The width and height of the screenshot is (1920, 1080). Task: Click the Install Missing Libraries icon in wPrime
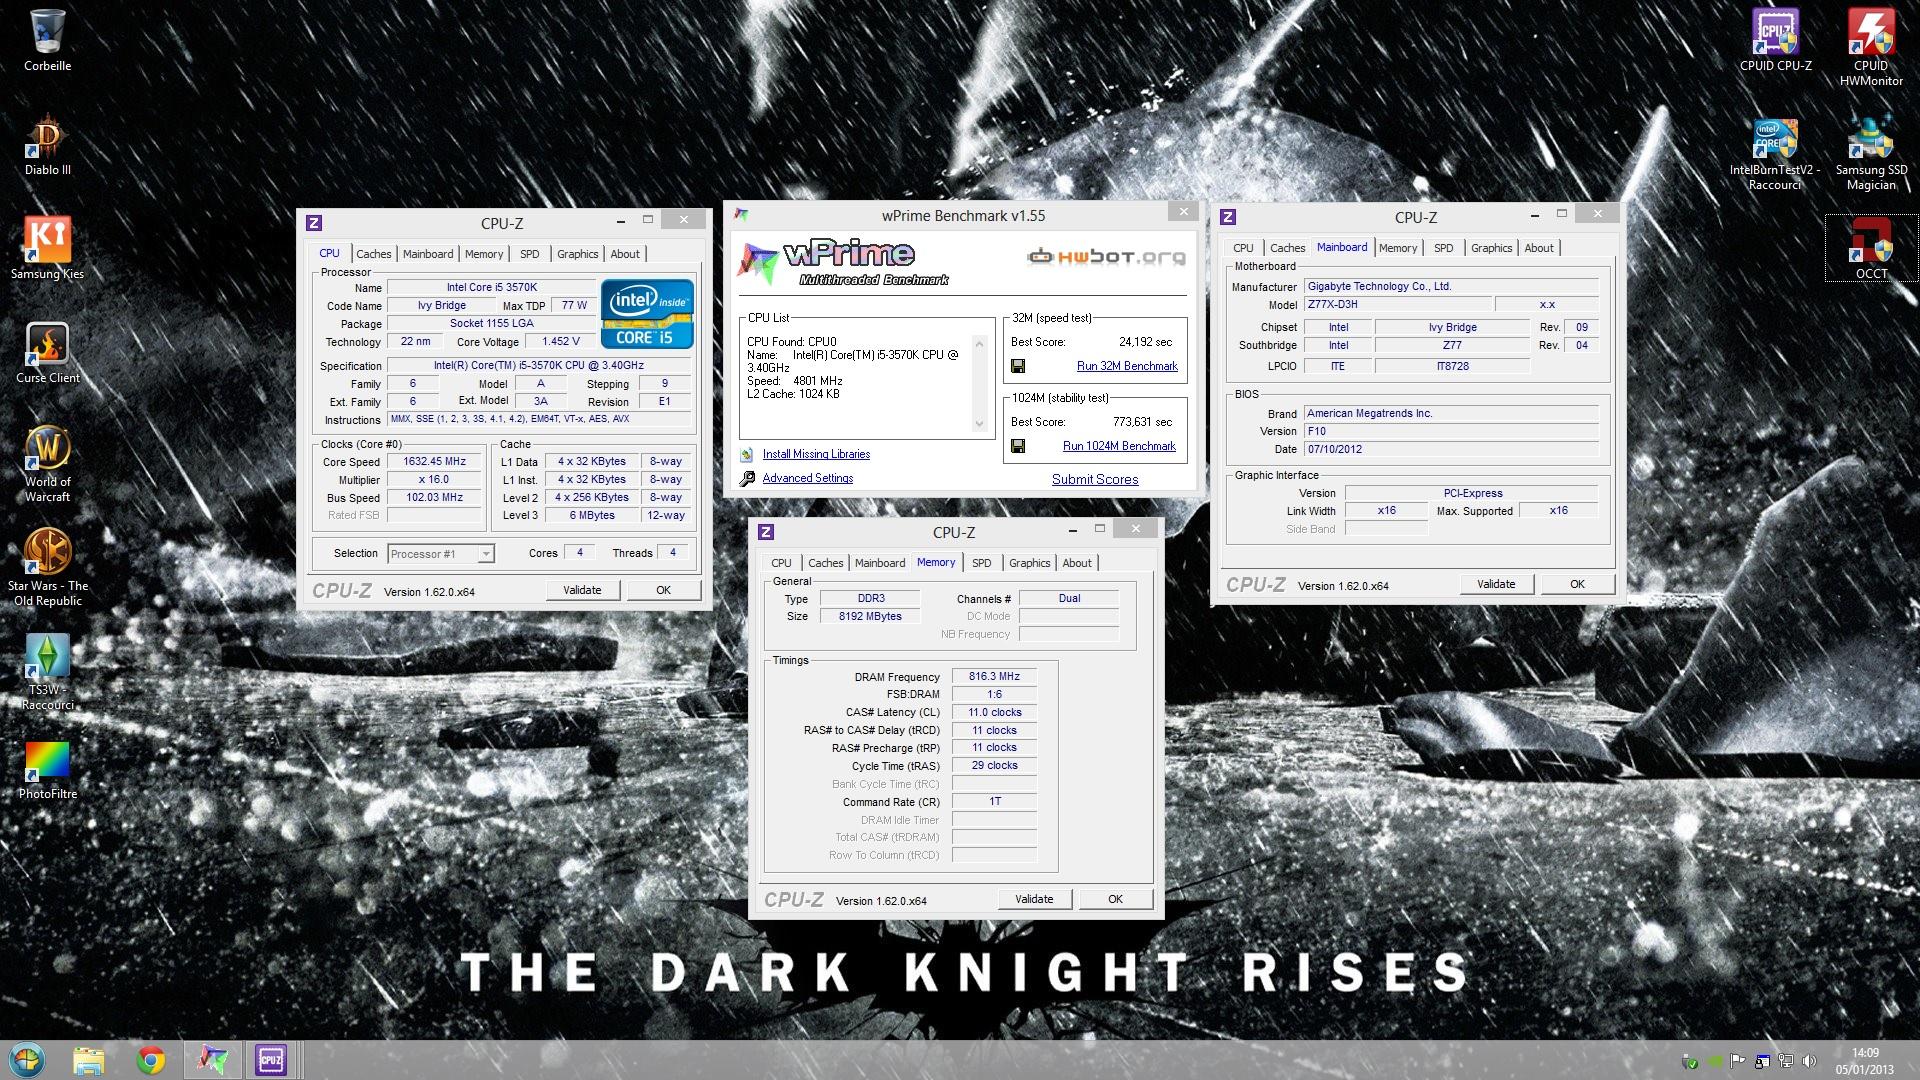point(747,455)
